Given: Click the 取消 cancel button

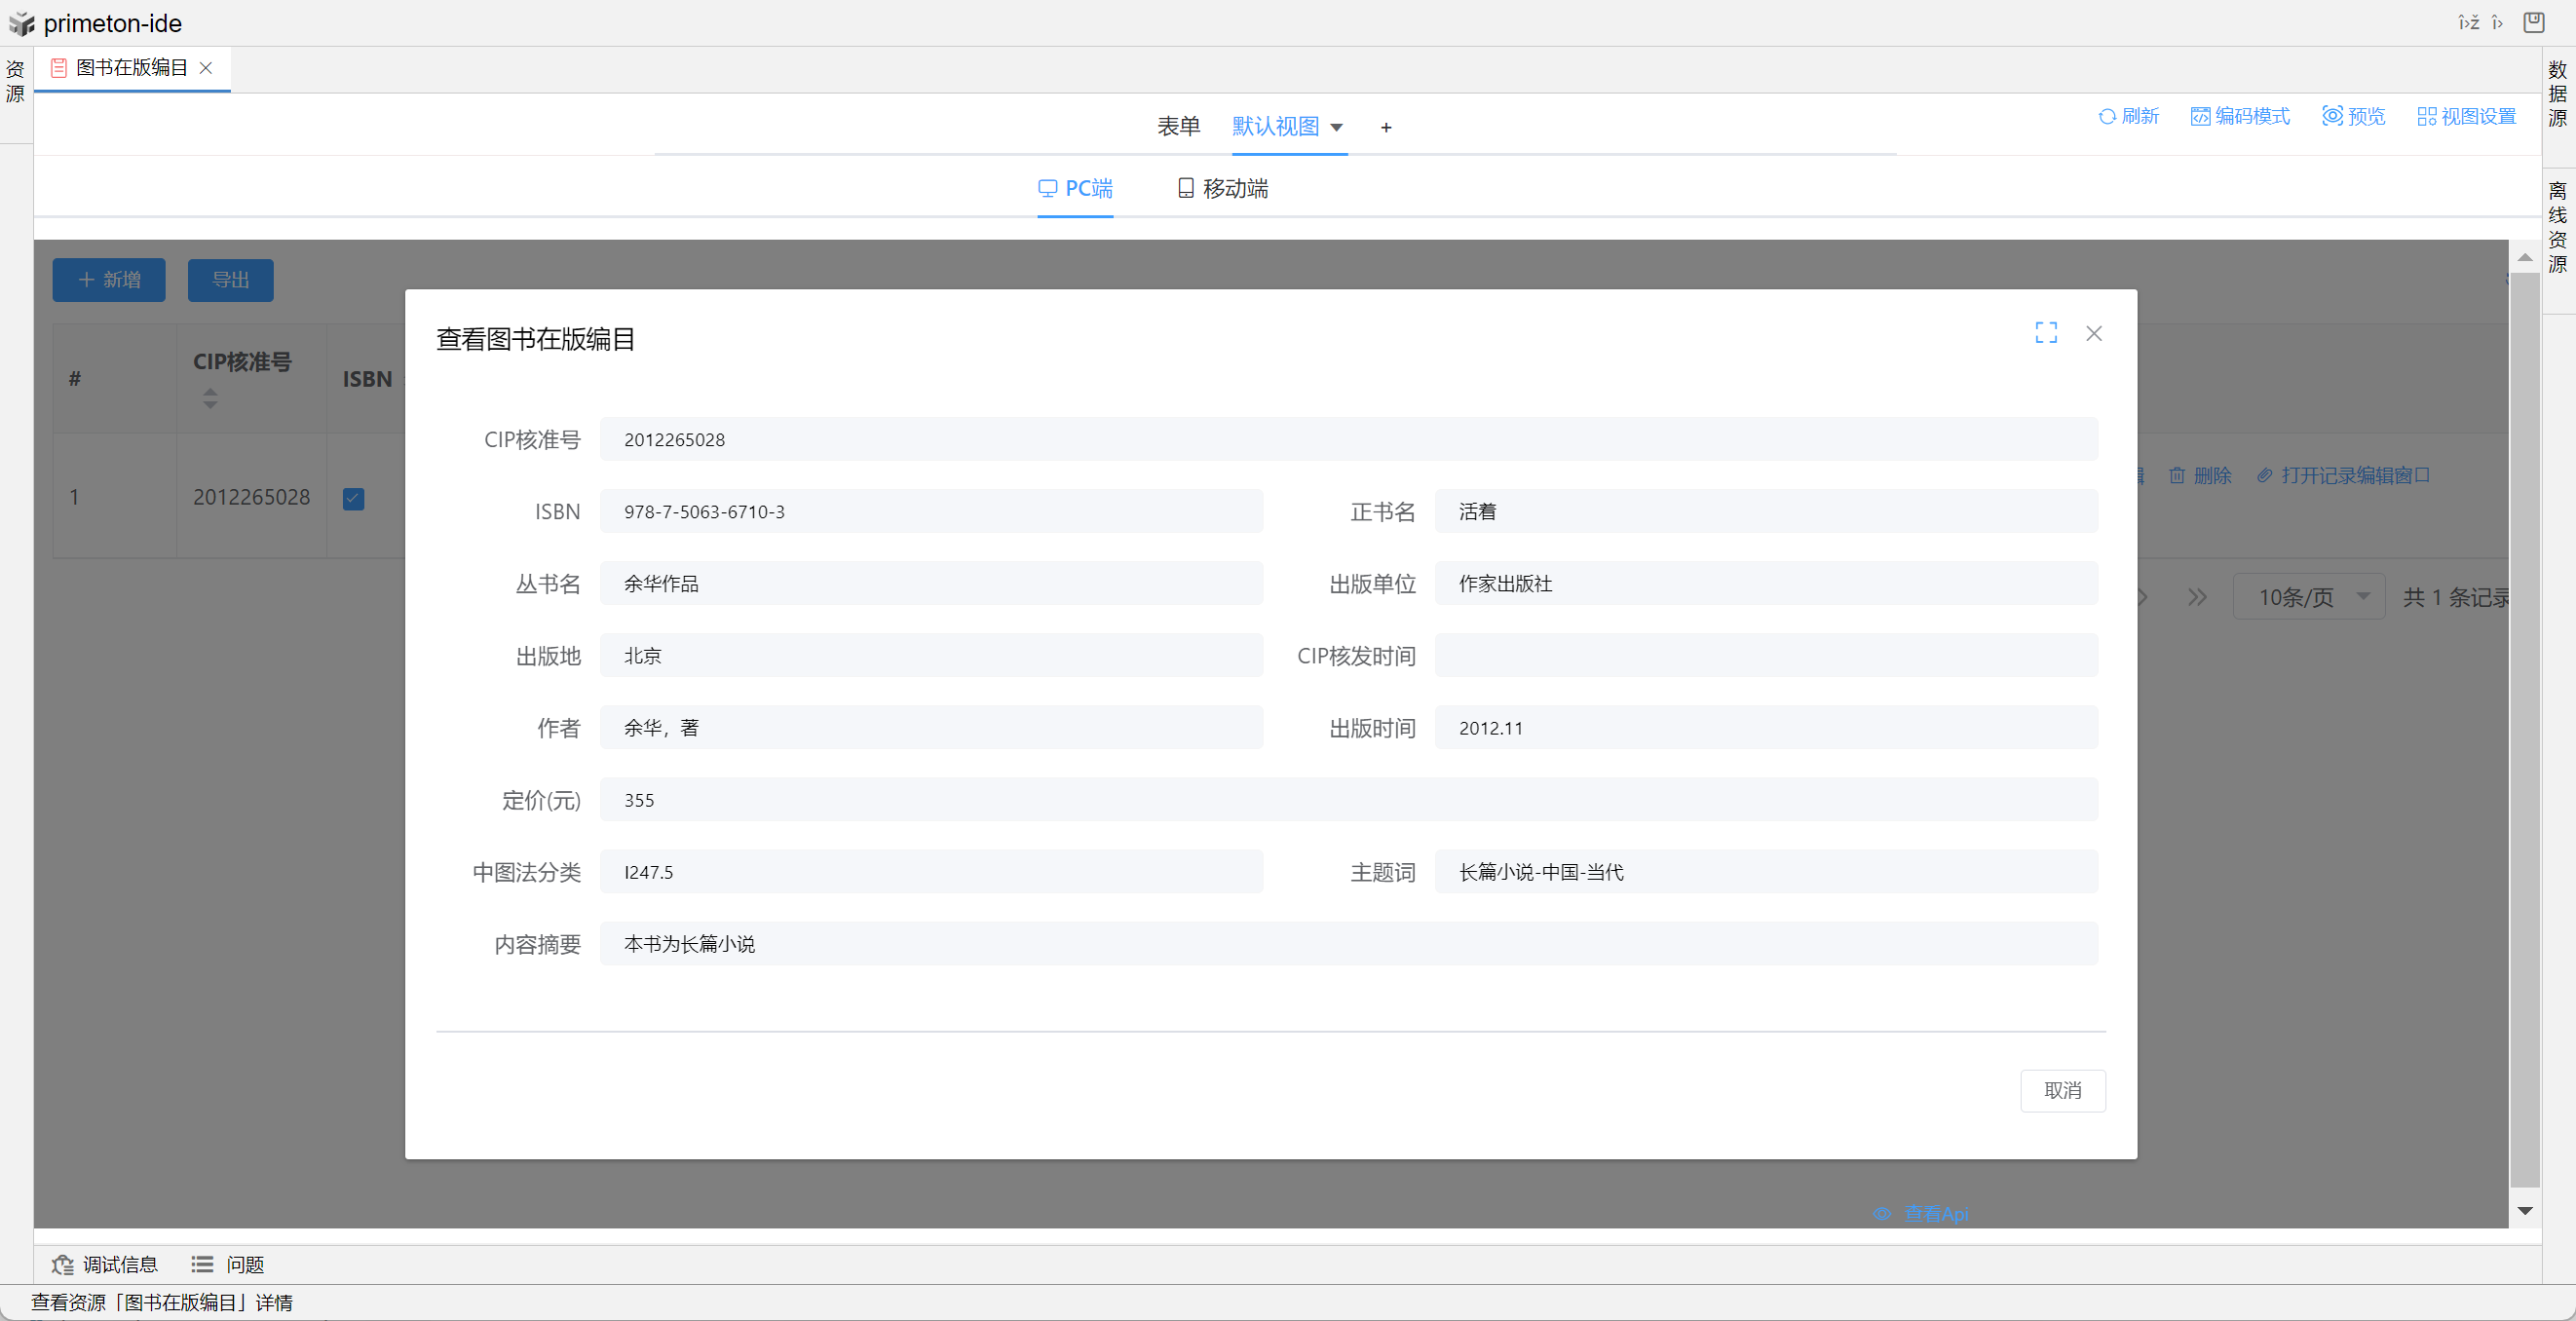Looking at the screenshot, I should 2062,1090.
